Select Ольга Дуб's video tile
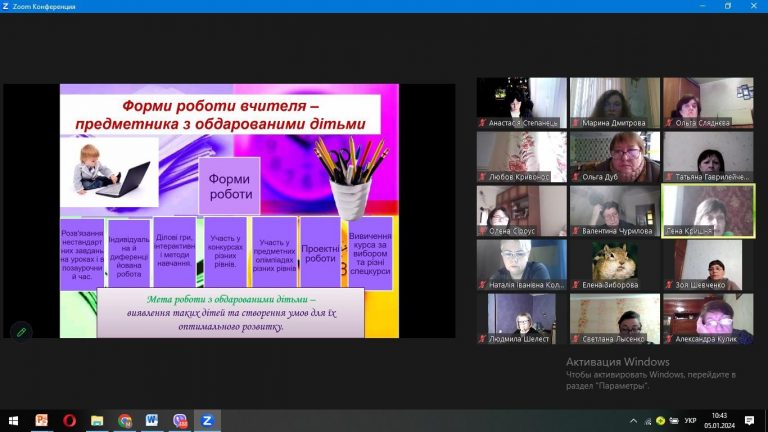768x432 pixels. pos(614,153)
